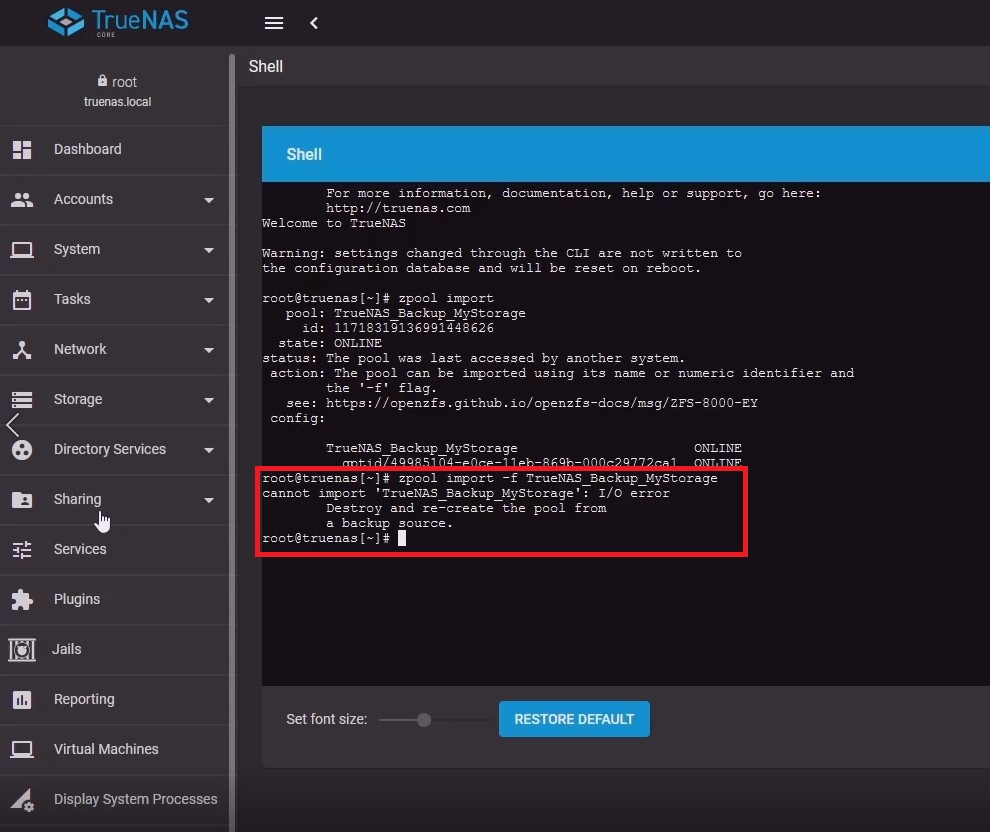Expand the System menu arrow
990x832 pixels.
(x=208, y=250)
